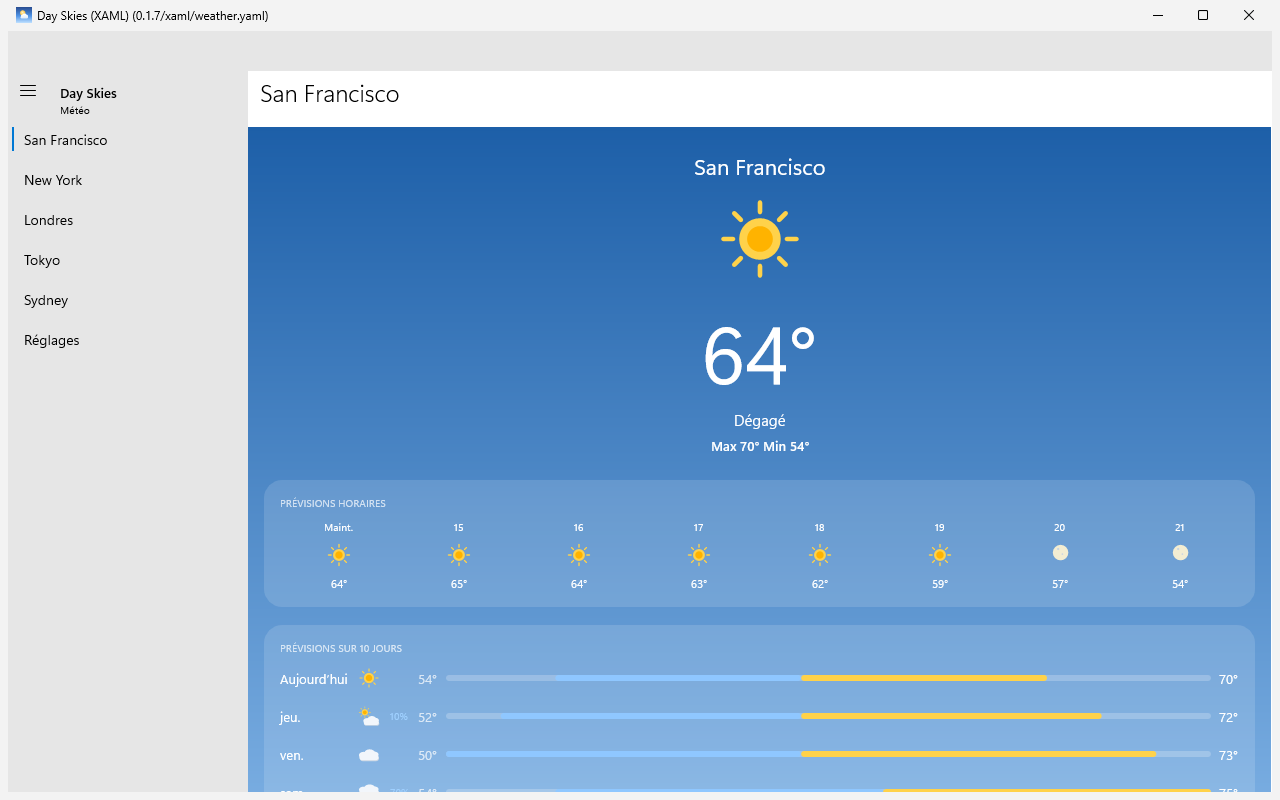Close the Day Skies window

coord(1249,15)
